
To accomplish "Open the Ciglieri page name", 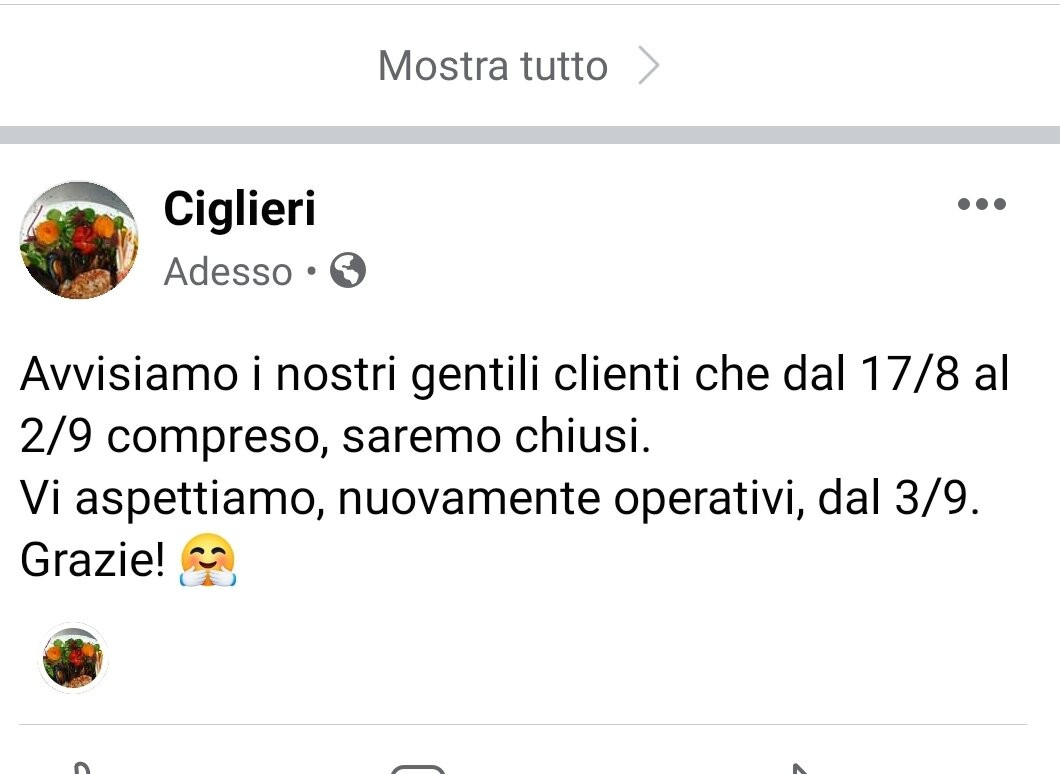I will pyautogui.click(x=239, y=209).
